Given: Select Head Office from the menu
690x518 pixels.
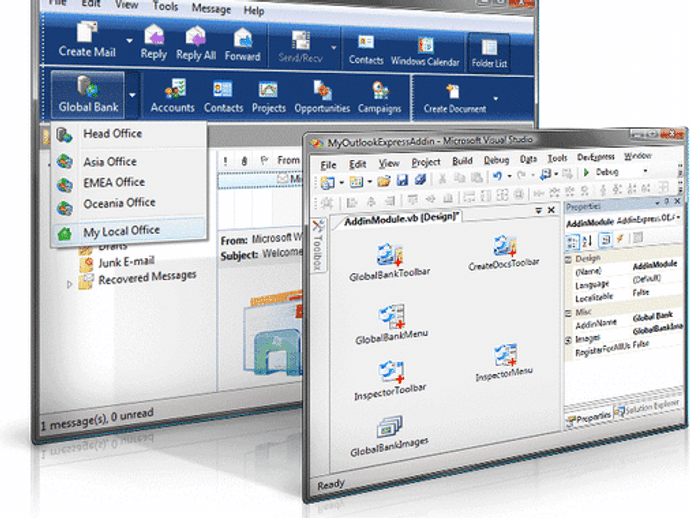Looking at the screenshot, I should tap(129, 134).
